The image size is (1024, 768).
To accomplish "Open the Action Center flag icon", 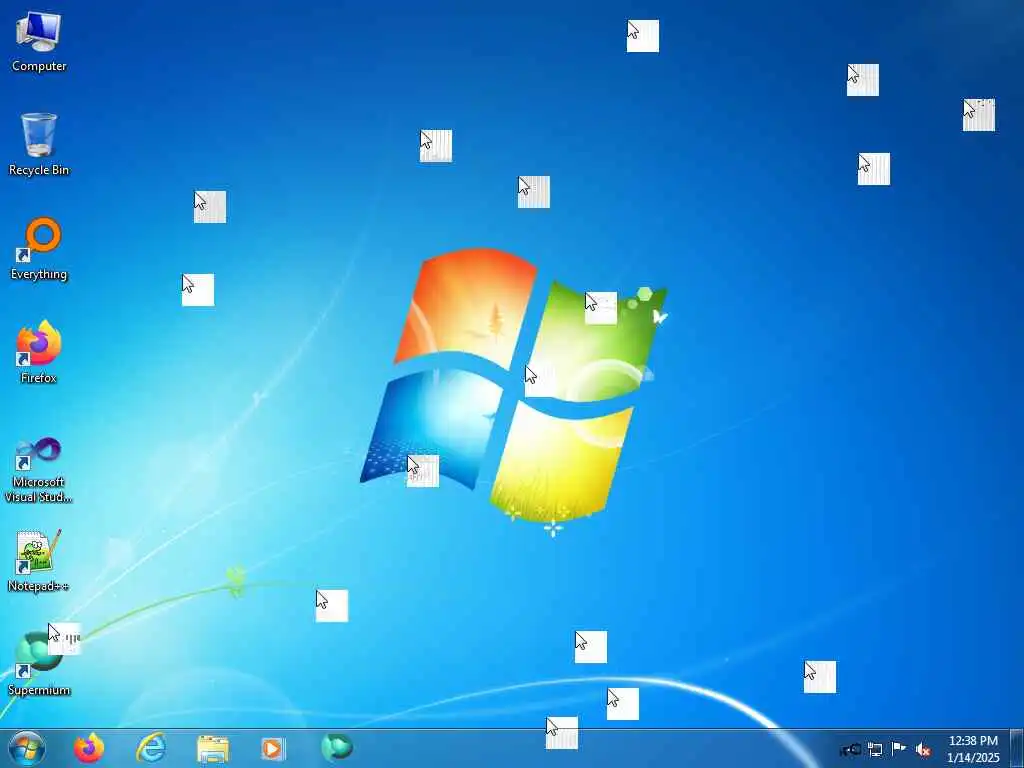I will (x=899, y=749).
